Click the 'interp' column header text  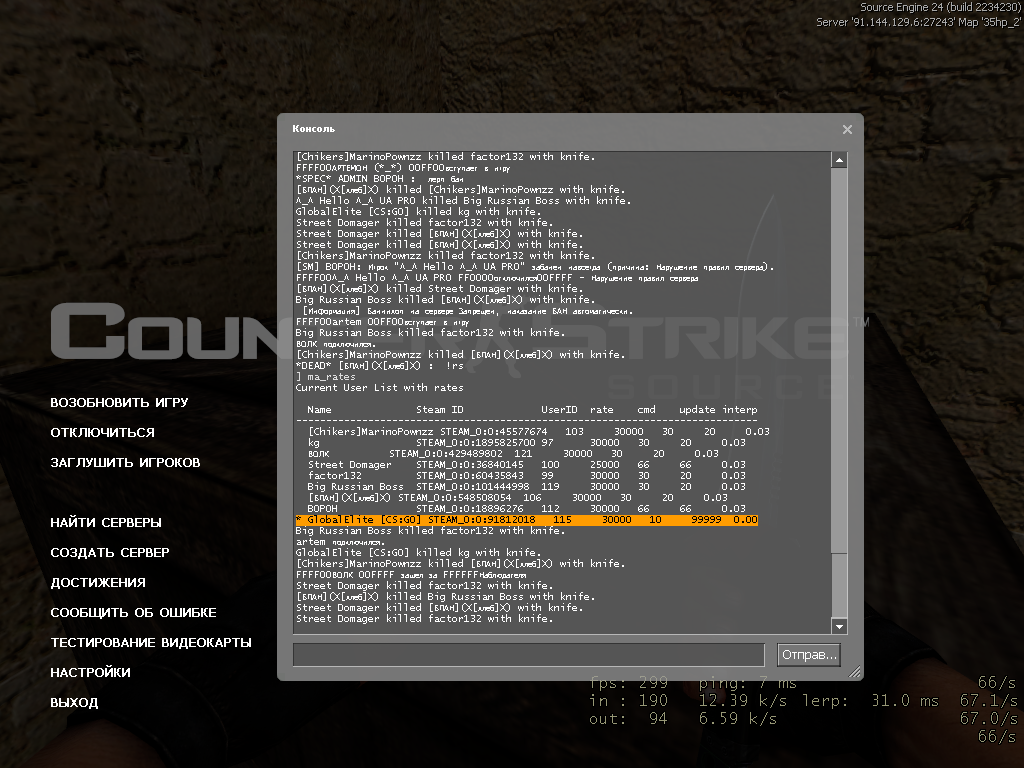point(740,409)
